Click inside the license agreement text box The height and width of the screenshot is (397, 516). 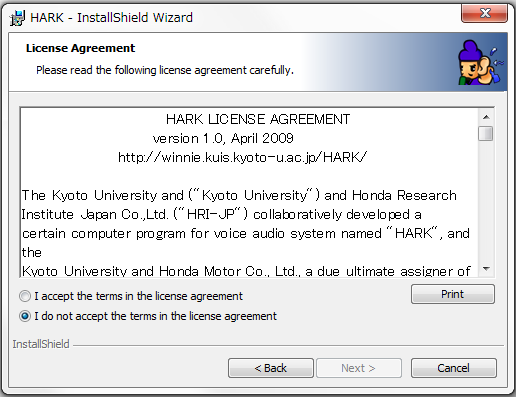click(x=249, y=193)
